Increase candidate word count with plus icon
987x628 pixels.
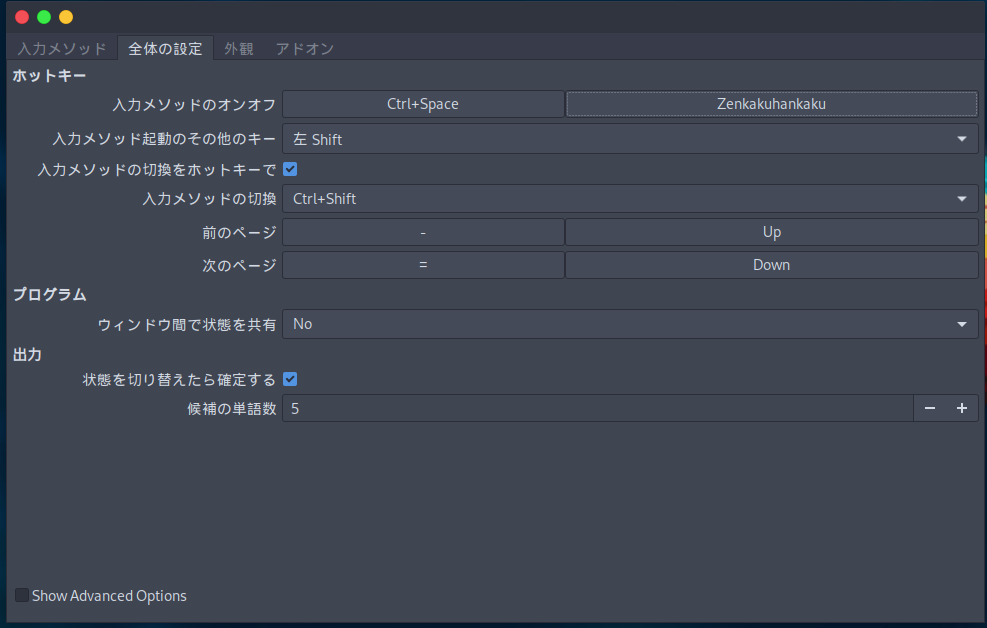click(962, 408)
